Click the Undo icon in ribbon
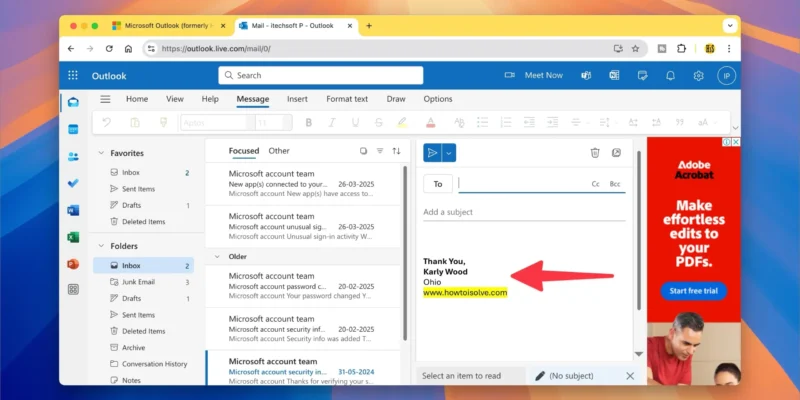Image resolution: width=800 pixels, height=400 pixels. 107,122
